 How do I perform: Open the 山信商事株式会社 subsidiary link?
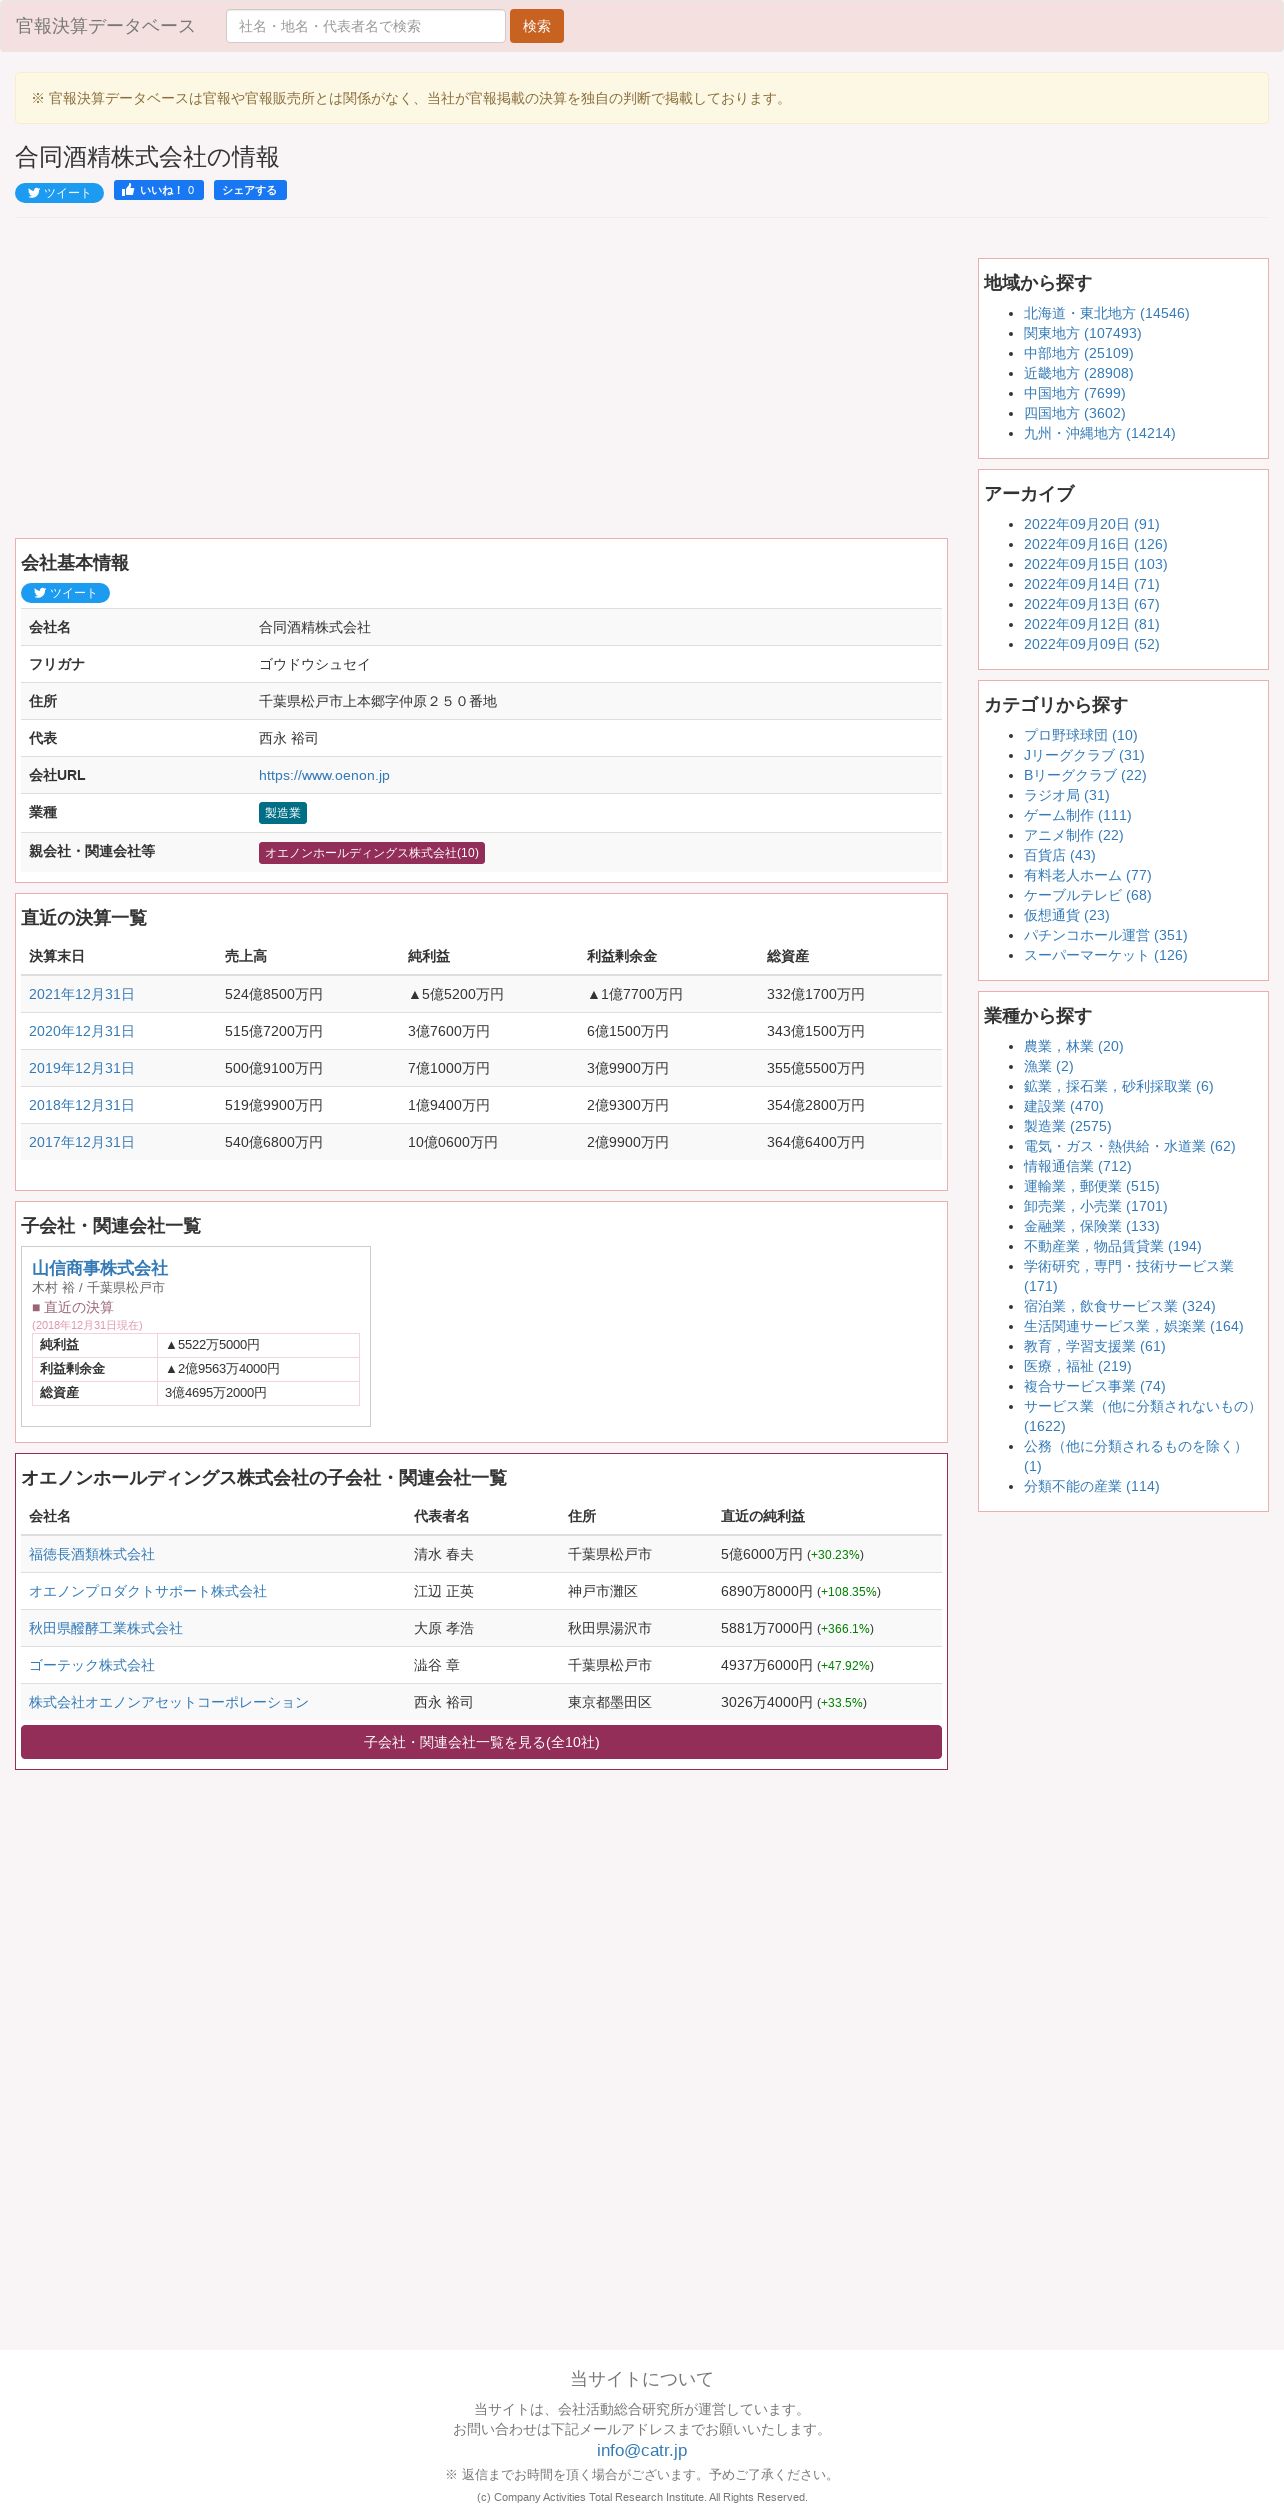100,1268
